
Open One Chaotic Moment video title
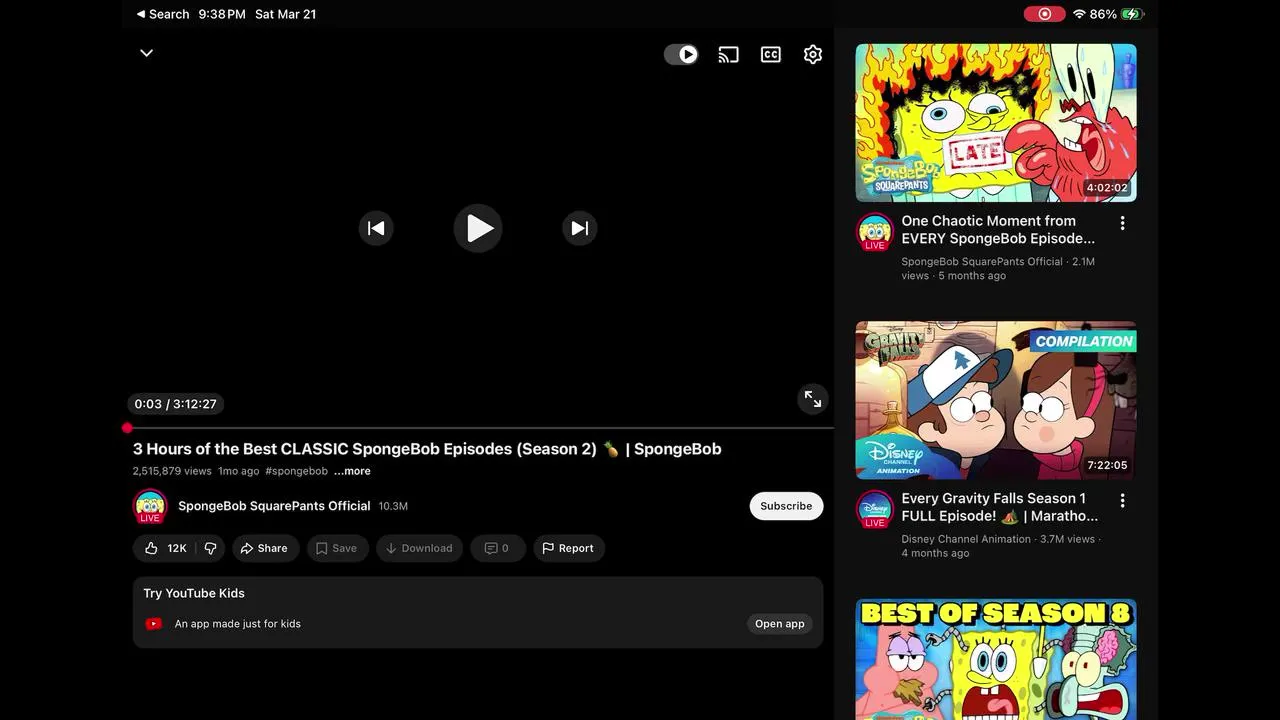click(x=997, y=230)
